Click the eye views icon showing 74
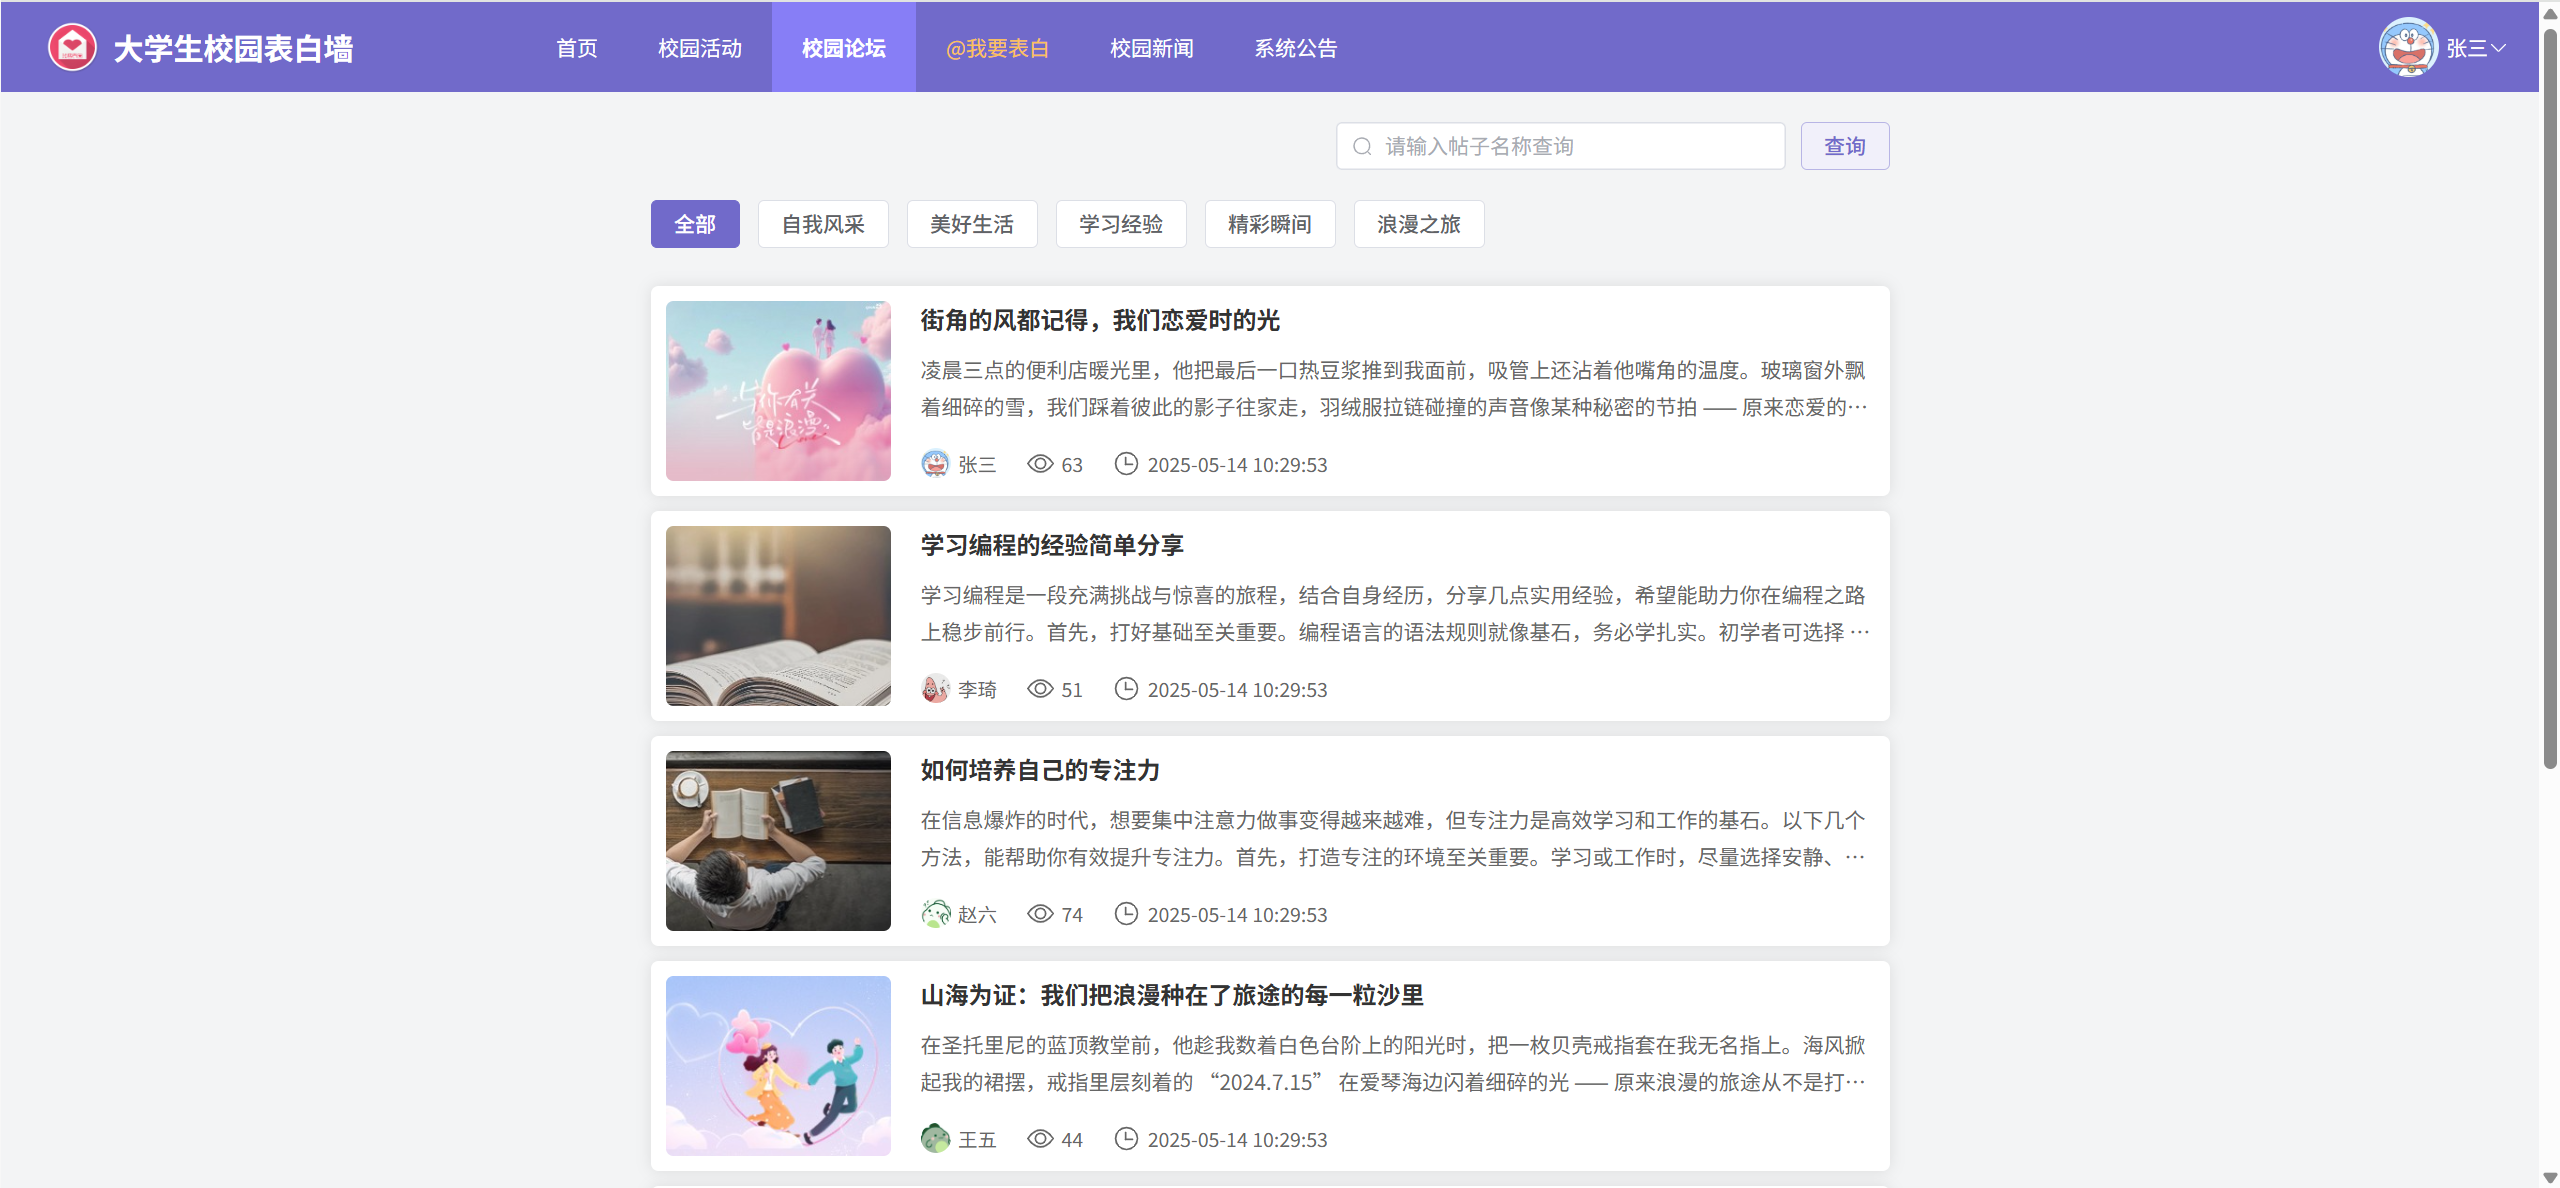2560x1188 pixels. [1040, 914]
